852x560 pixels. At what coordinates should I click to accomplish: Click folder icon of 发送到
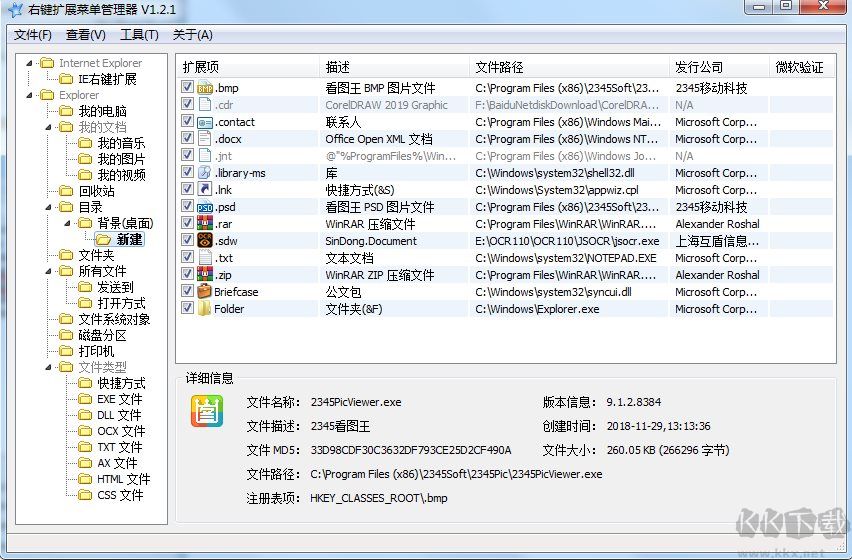pos(85,287)
